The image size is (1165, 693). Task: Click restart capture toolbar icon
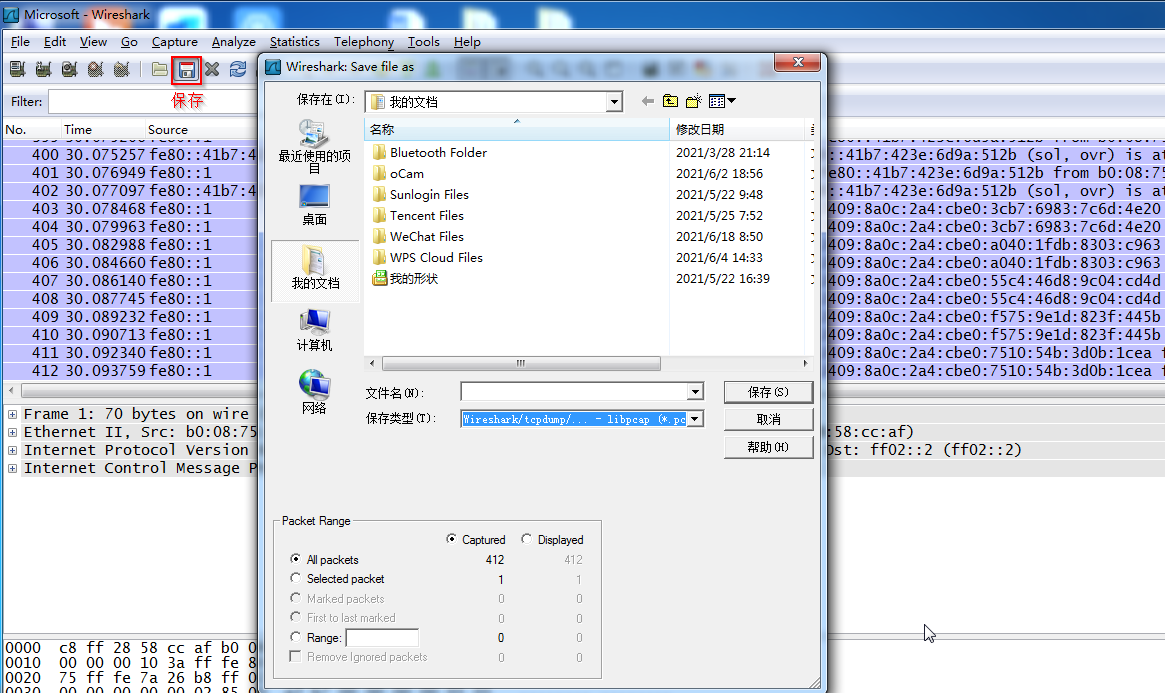click(x=122, y=70)
